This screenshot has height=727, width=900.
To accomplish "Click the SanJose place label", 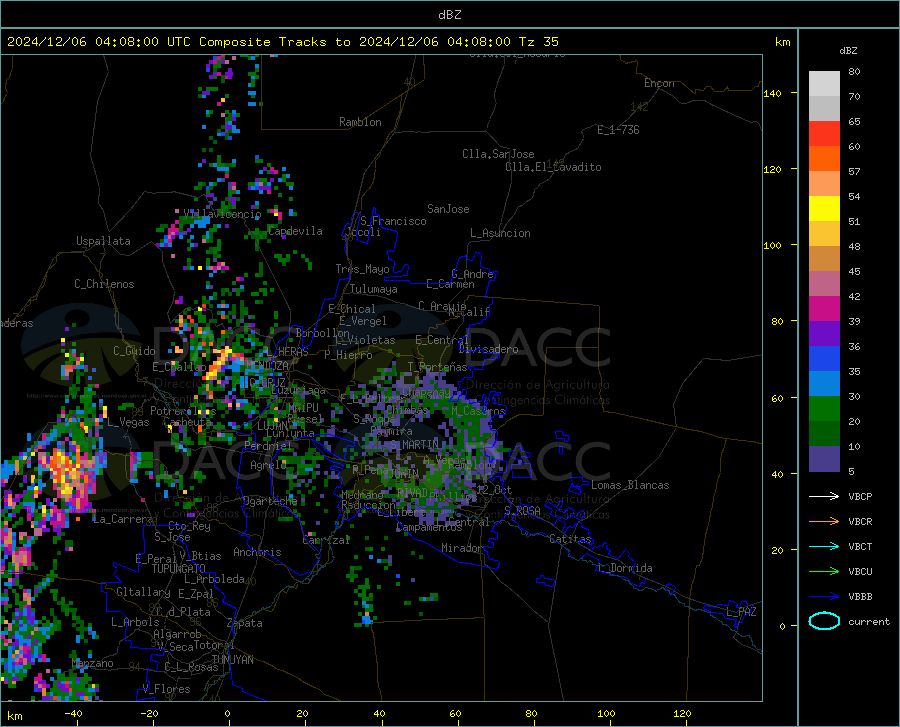I will pyautogui.click(x=448, y=209).
